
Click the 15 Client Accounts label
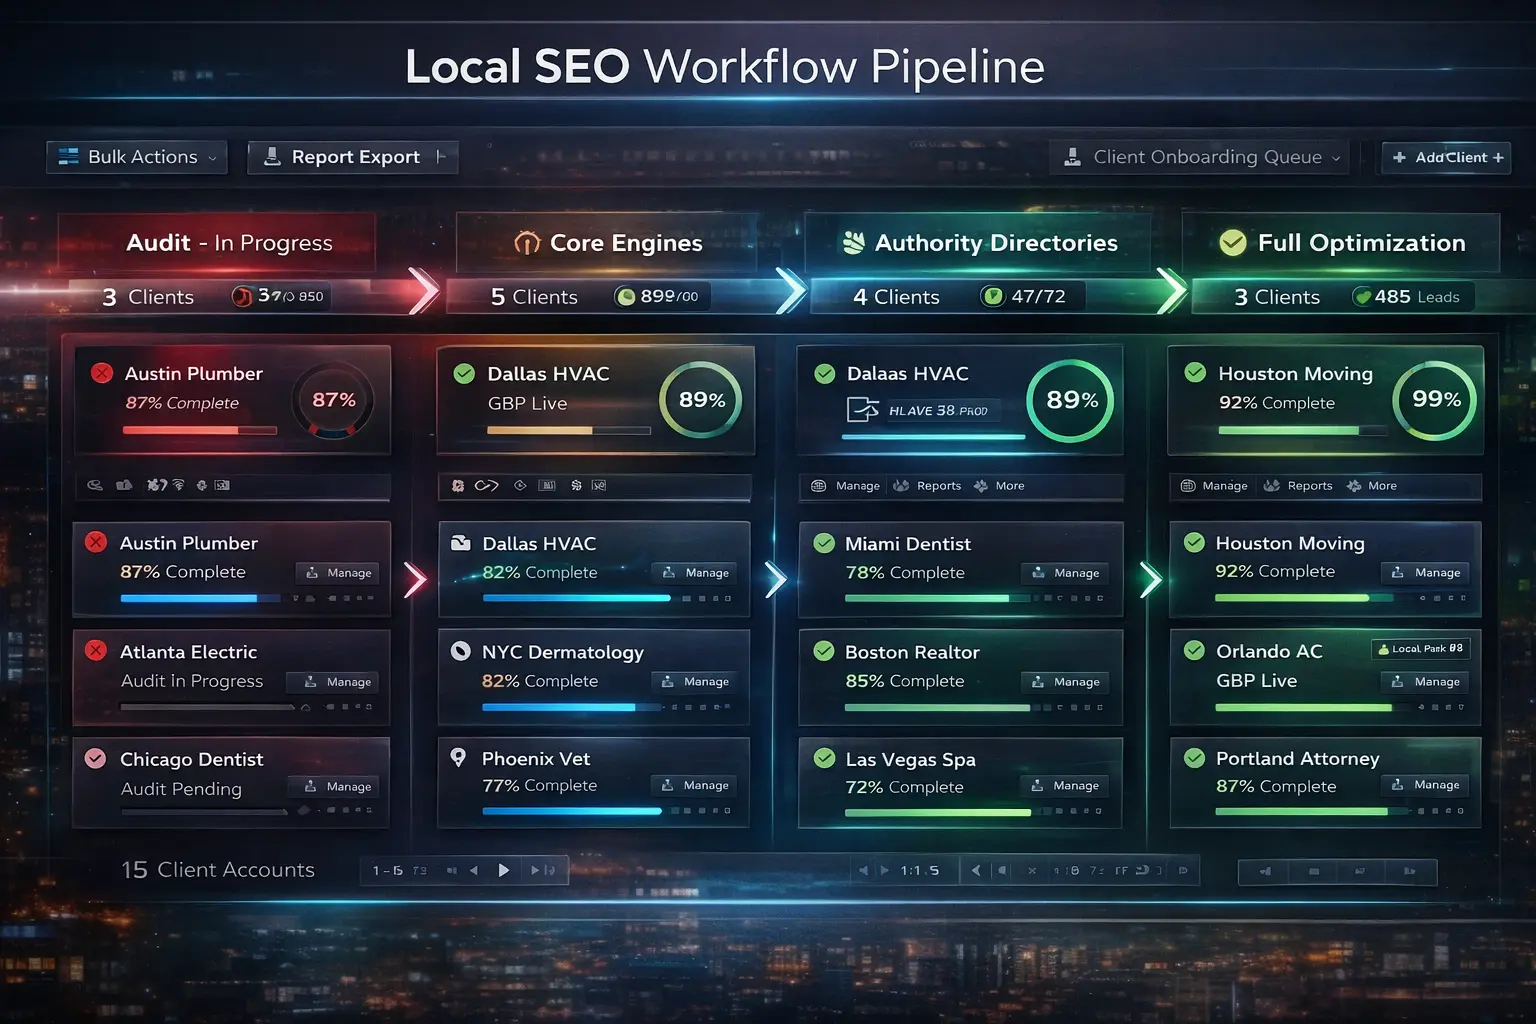point(218,870)
